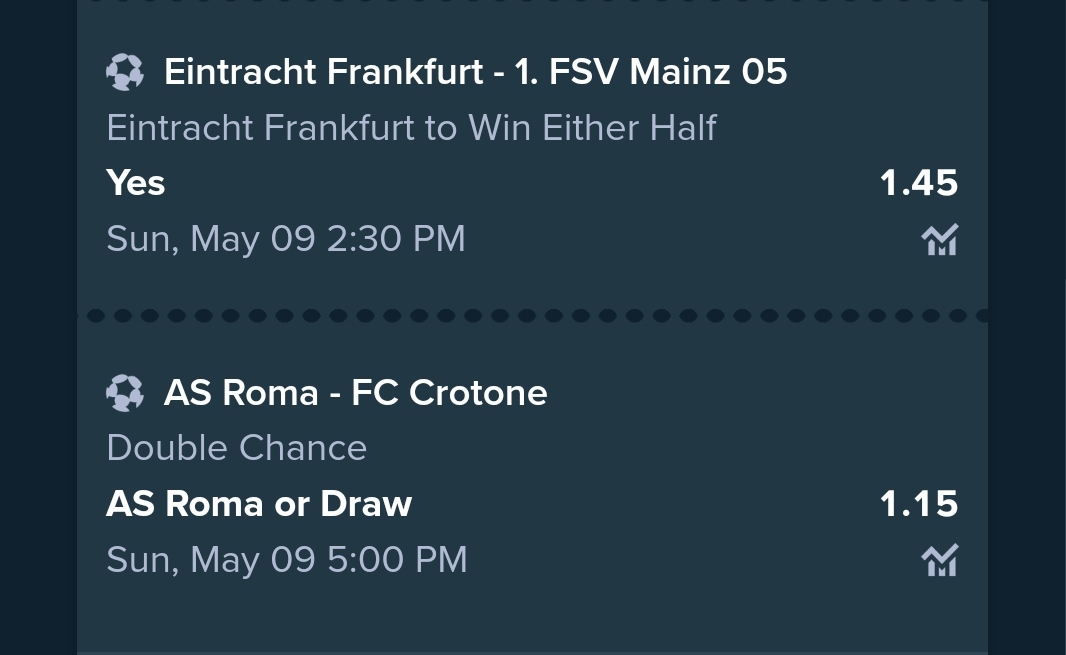Open AS Roma - FC Crotone match

coord(356,392)
